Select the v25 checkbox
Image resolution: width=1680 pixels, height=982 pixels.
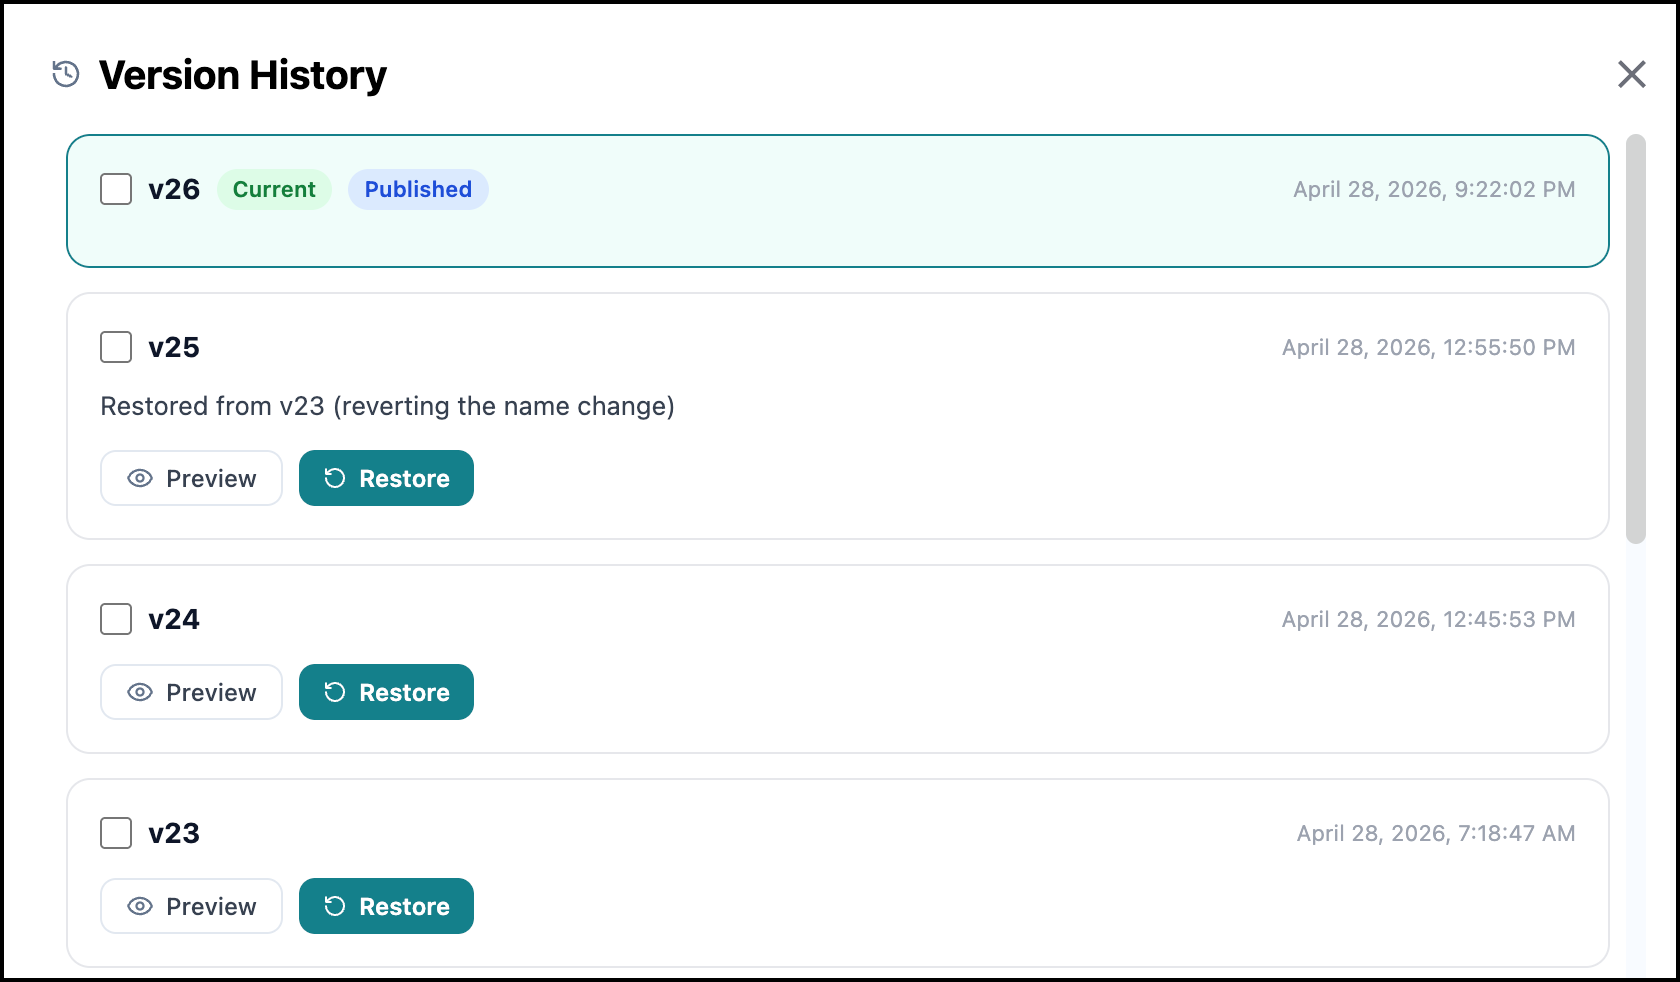[x=116, y=347]
